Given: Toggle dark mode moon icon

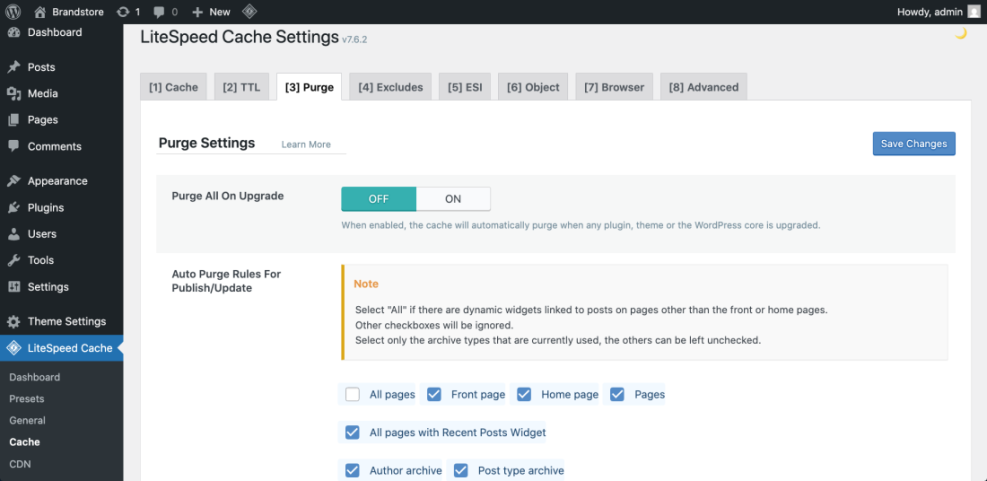Looking at the screenshot, I should pos(961,33).
